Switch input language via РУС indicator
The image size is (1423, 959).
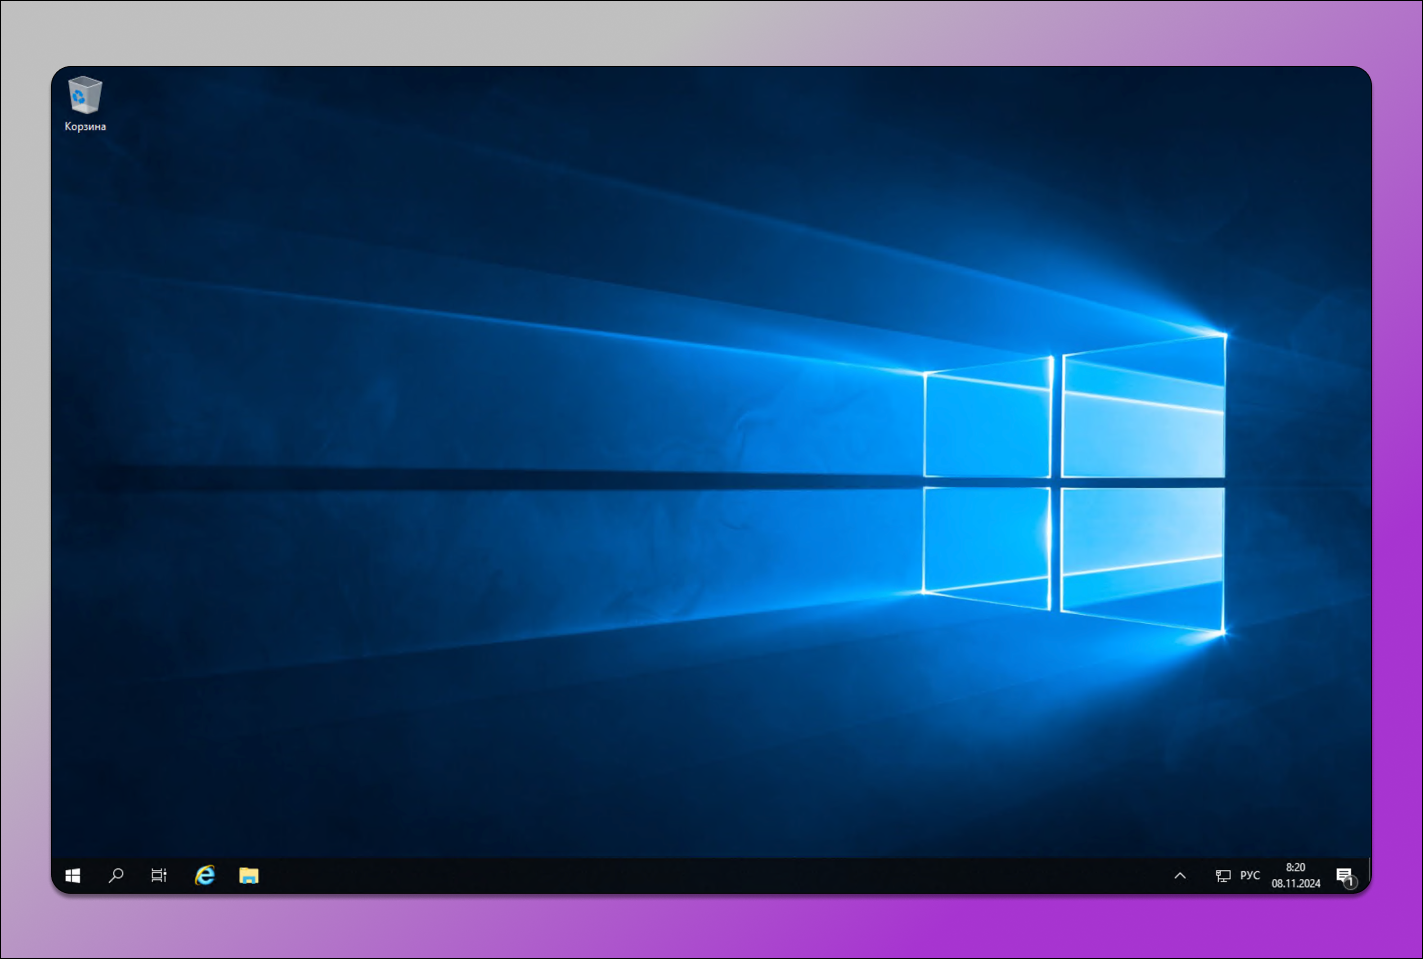(1250, 876)
